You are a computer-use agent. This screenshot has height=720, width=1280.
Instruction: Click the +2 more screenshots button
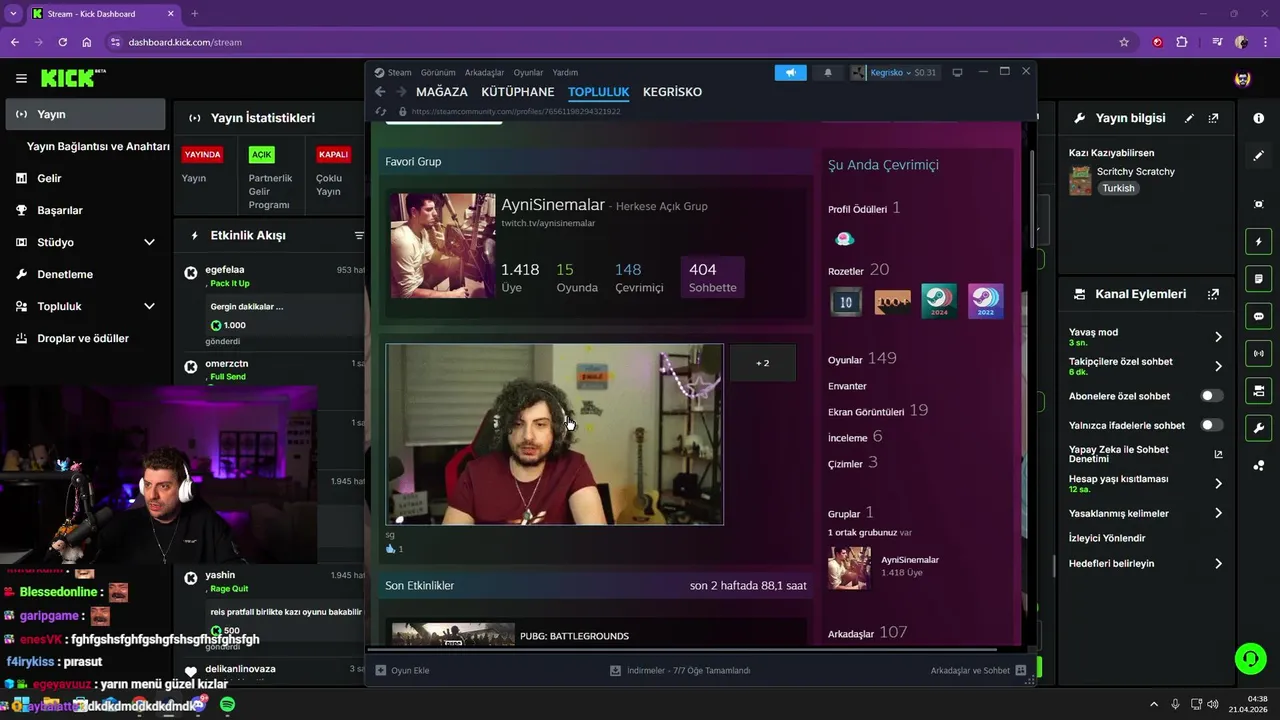(x=762, y=363)
